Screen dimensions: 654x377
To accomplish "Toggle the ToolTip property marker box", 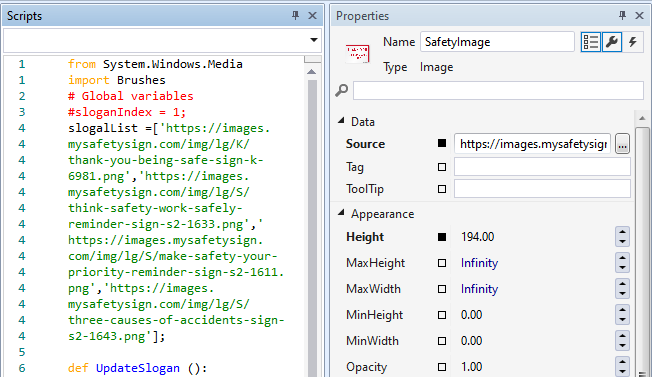I will [x=442, y=189].
